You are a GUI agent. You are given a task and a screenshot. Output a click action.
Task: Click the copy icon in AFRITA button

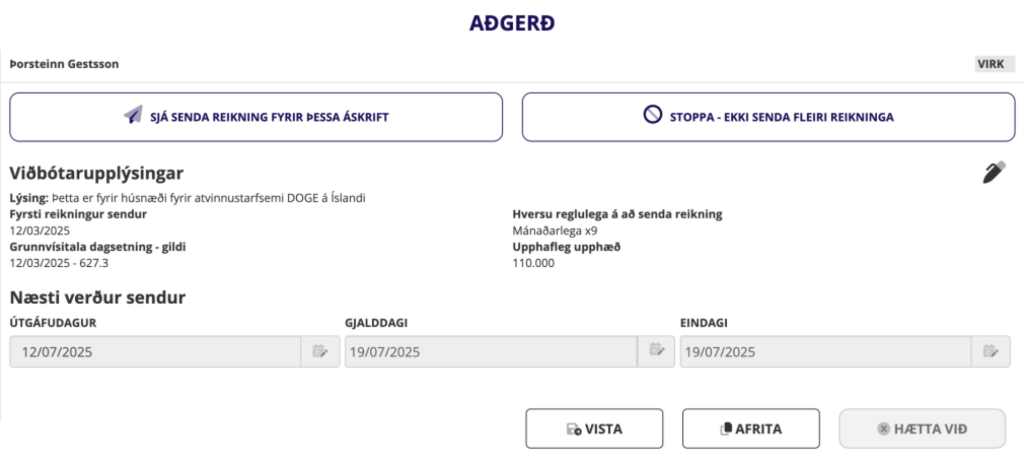(726, 429)
